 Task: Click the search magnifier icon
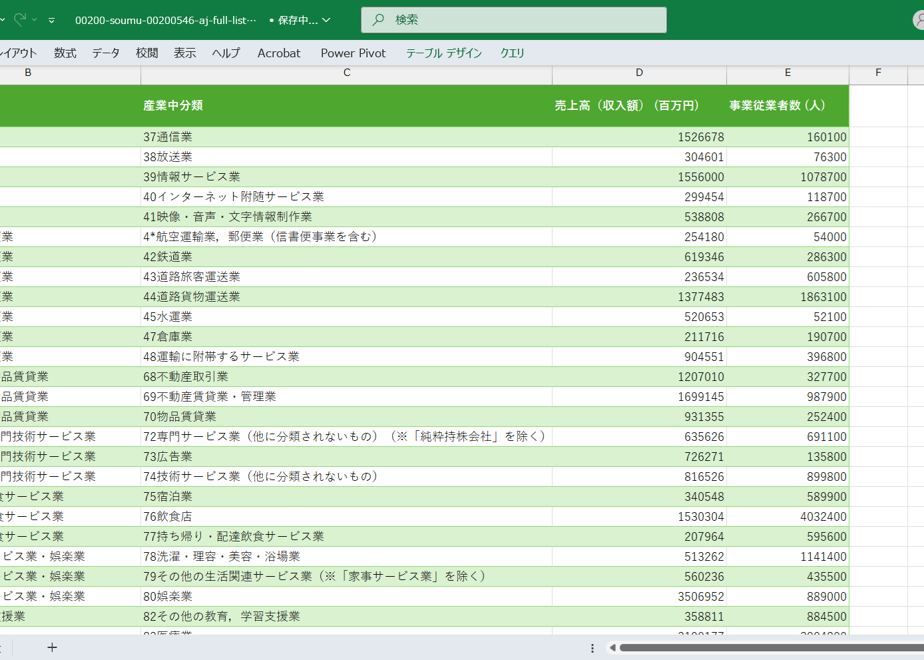[x=378, y=20]
